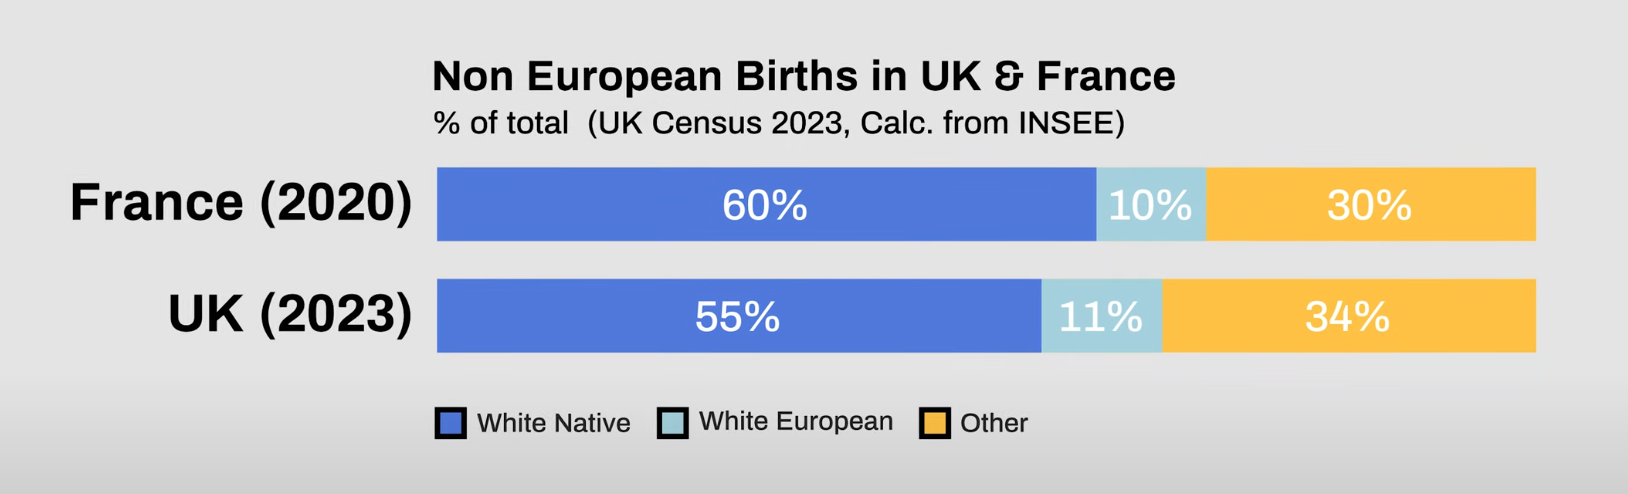Click France's 10% White European segment

pos(1151,204)
